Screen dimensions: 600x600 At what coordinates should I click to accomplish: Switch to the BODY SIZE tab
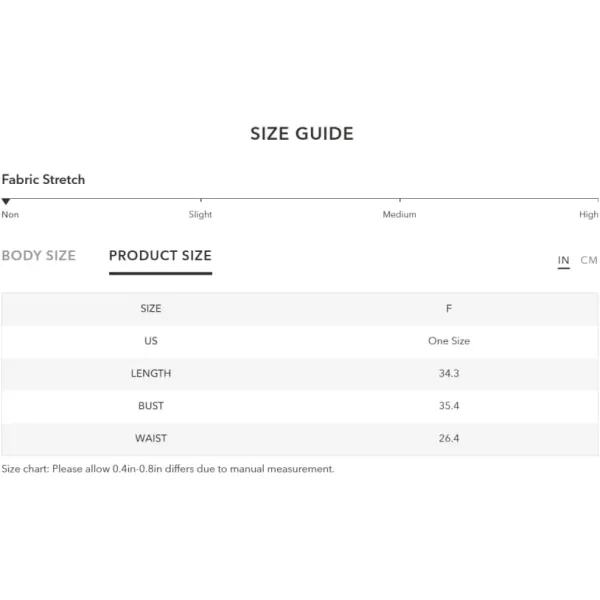39,256
